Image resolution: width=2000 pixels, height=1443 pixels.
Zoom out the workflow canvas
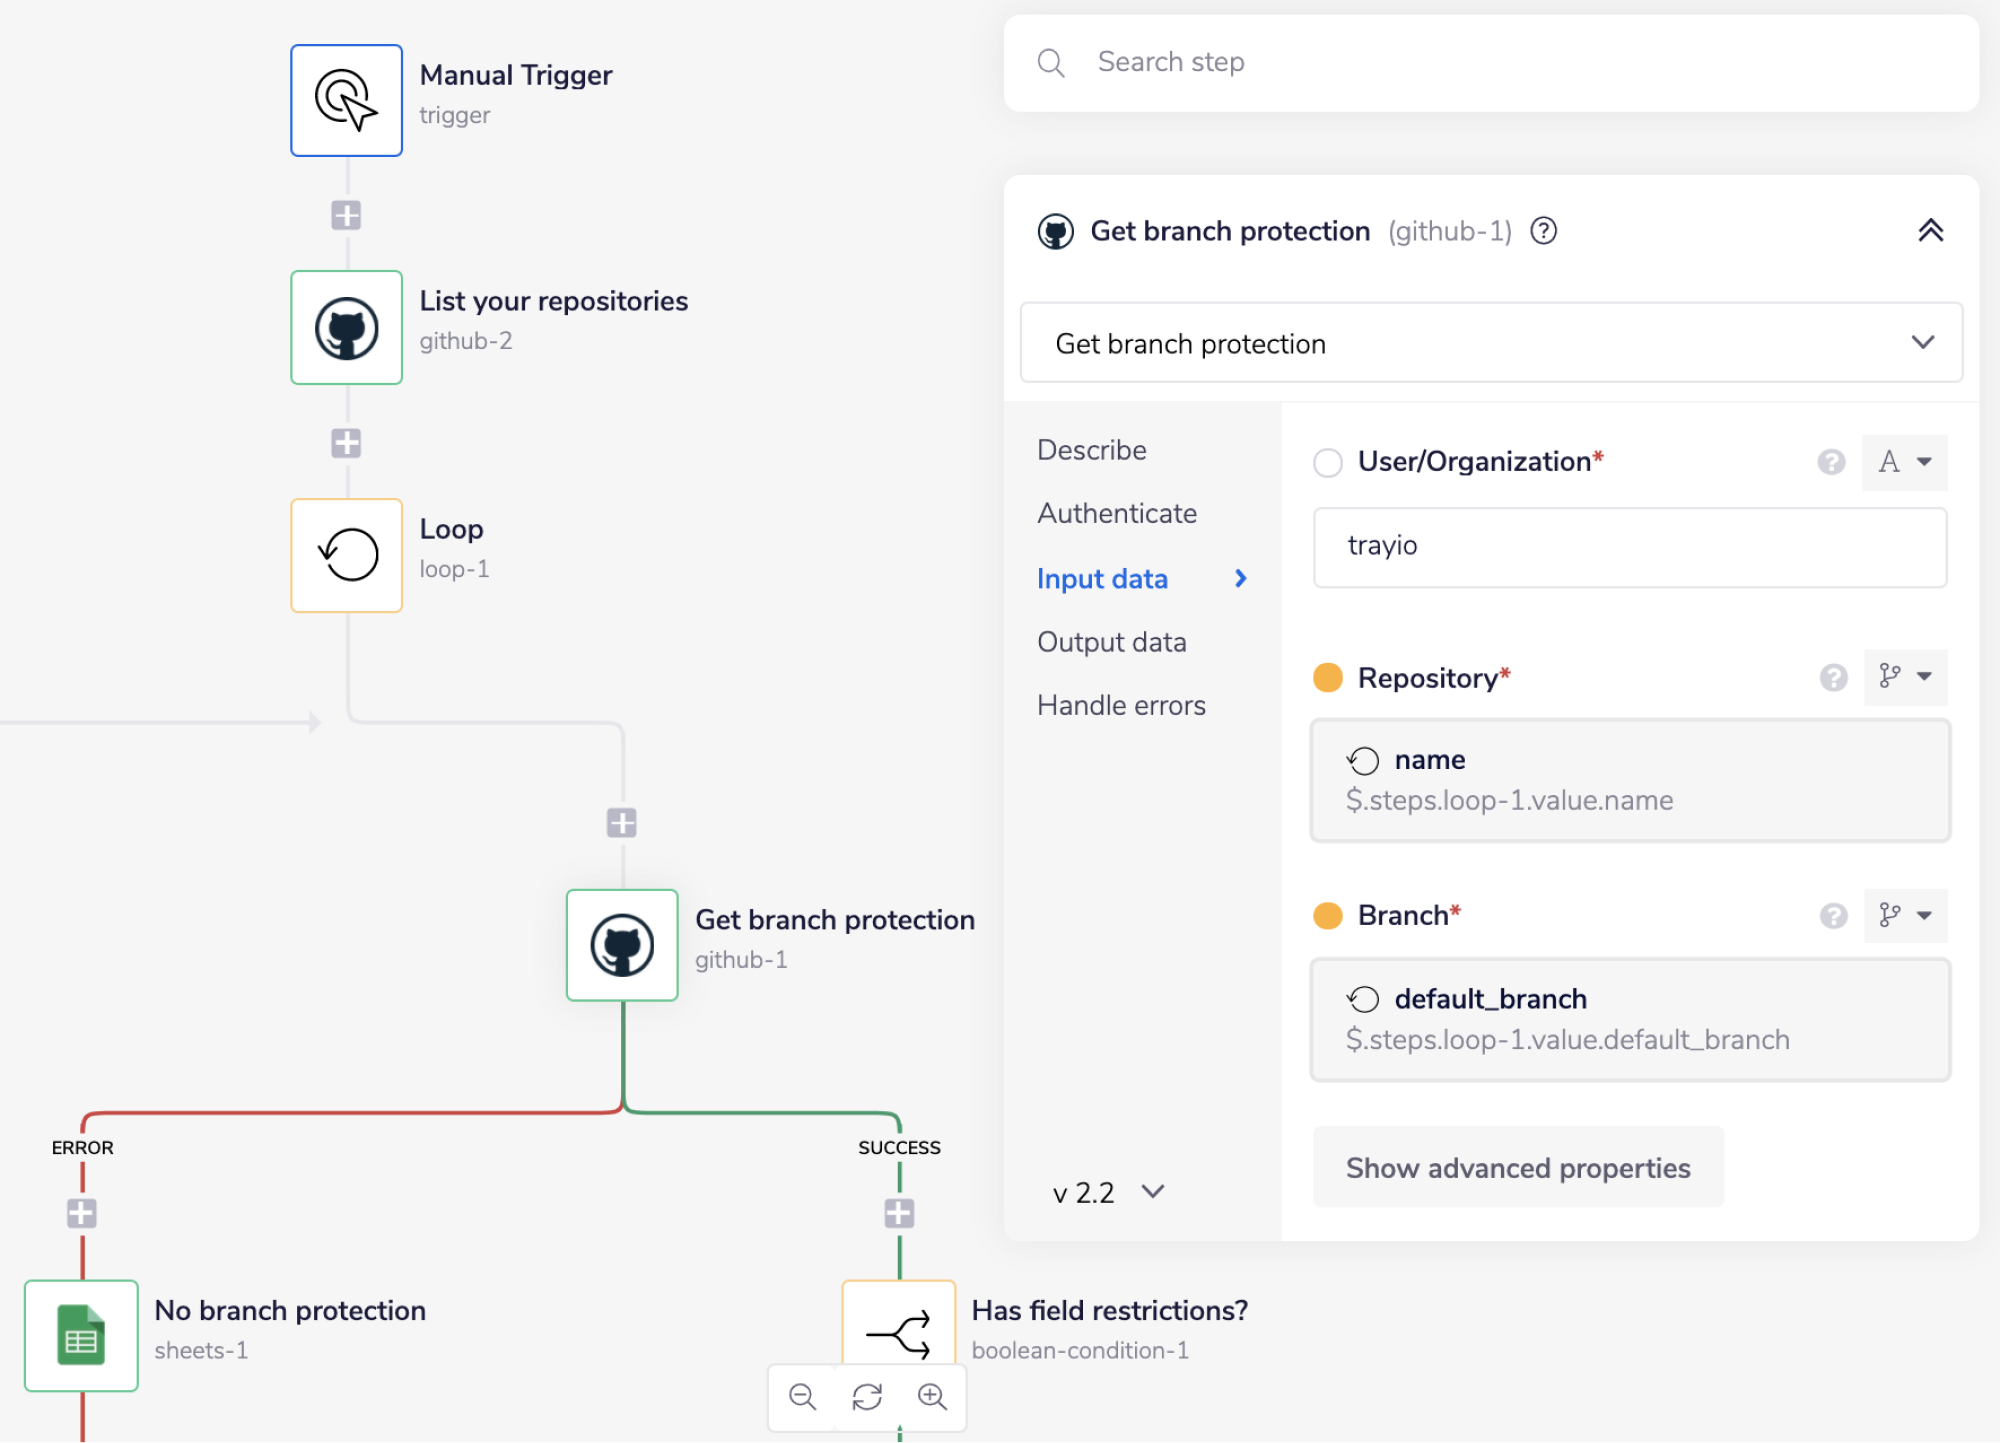pos(802,1397)
